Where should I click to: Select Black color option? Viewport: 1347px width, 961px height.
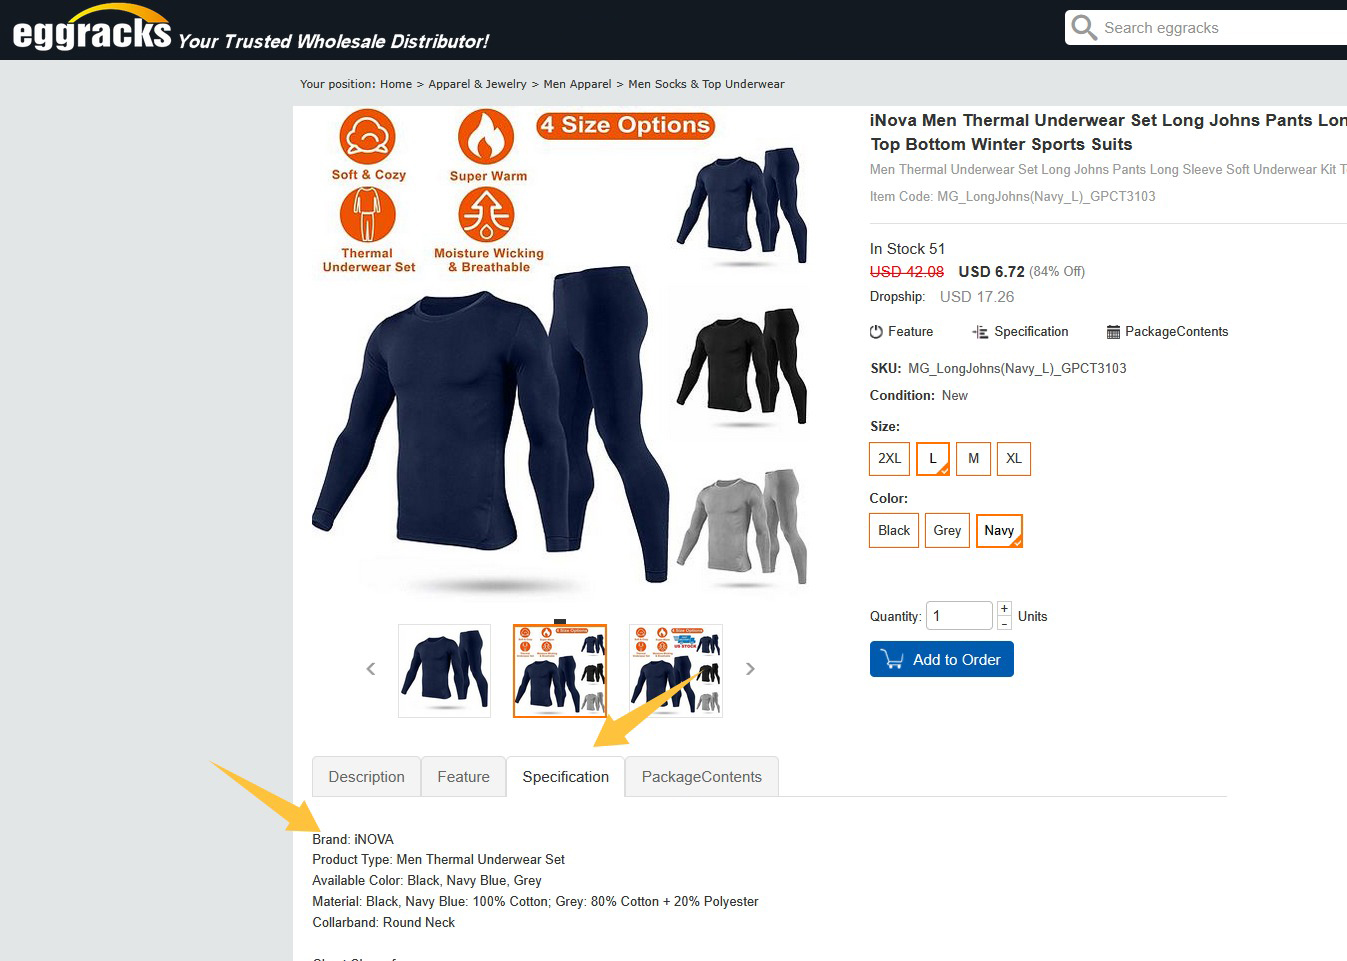(893, 531)
